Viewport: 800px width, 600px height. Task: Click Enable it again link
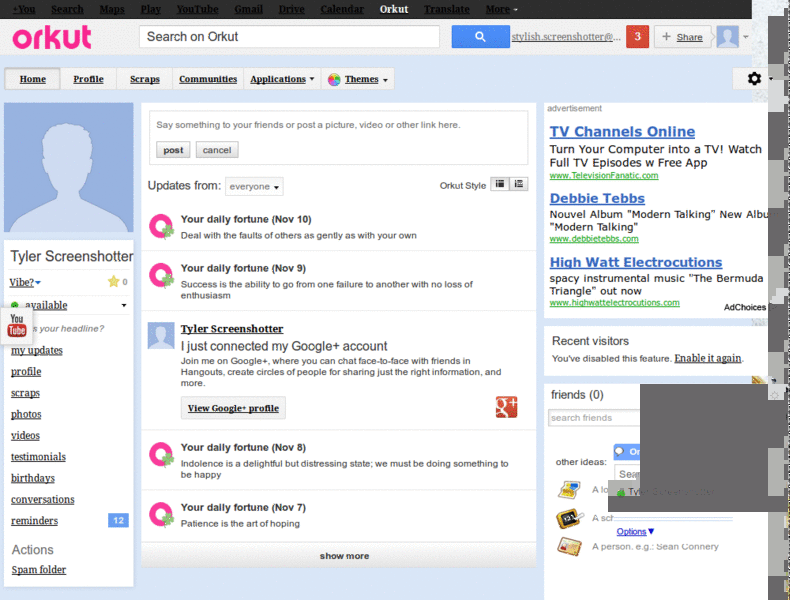coord(708,358)
